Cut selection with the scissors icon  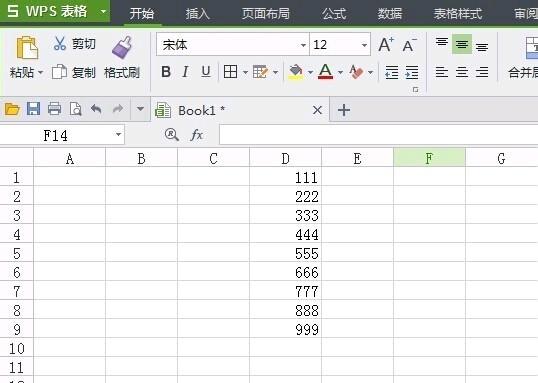pyautogui.click(x=60, y=44)
